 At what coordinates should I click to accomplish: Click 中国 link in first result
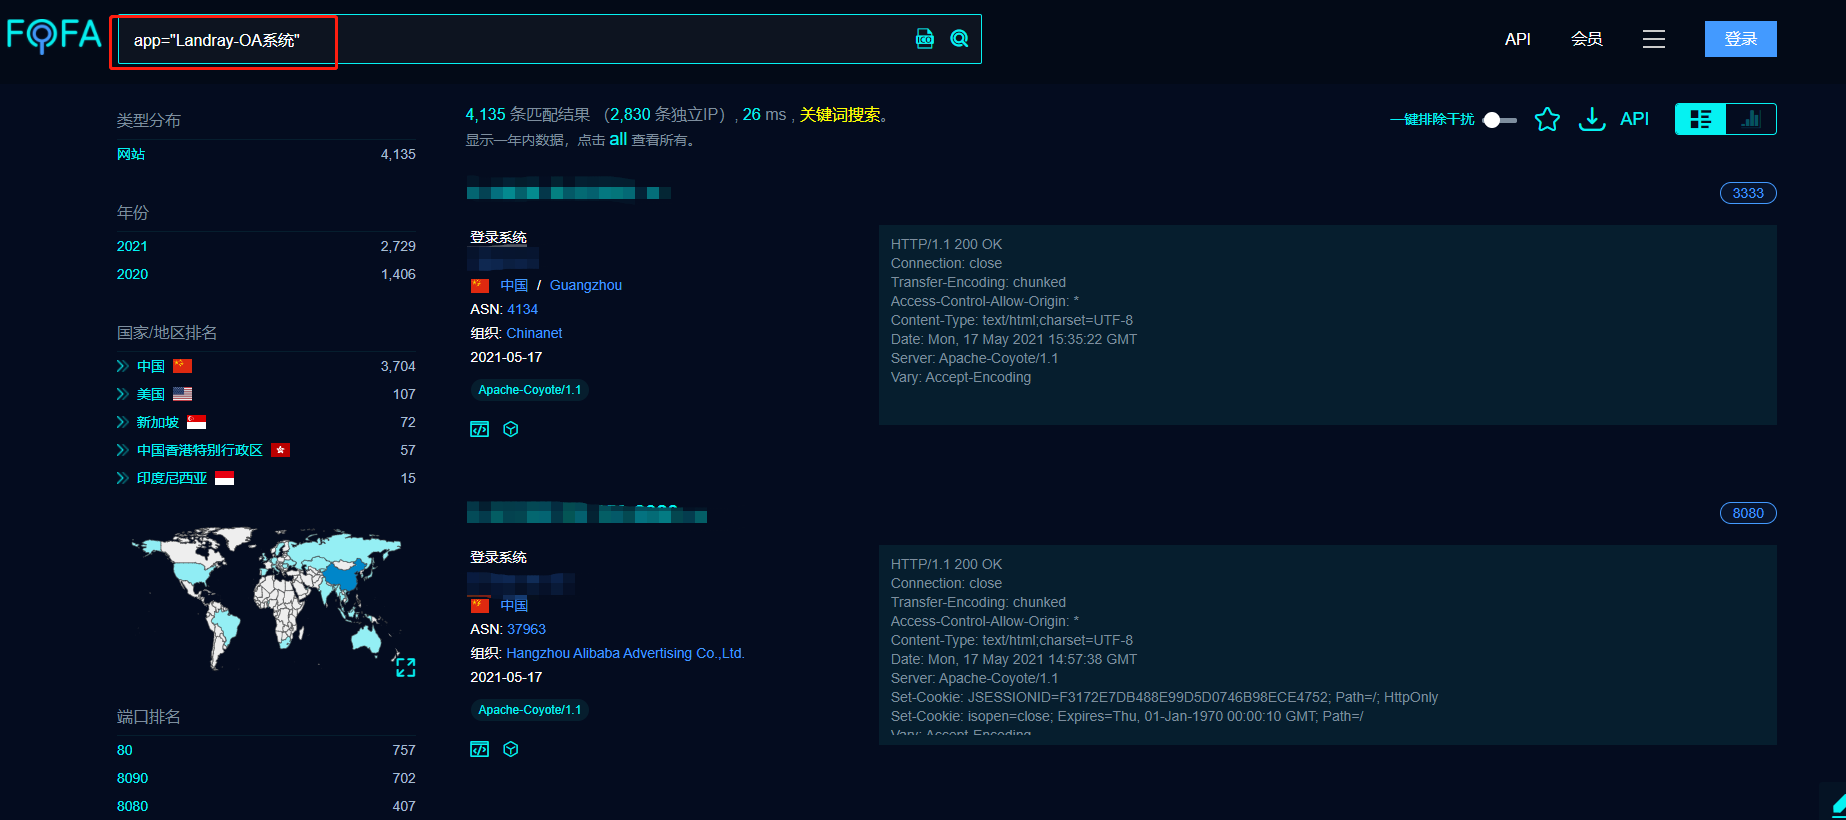point(514,285)
